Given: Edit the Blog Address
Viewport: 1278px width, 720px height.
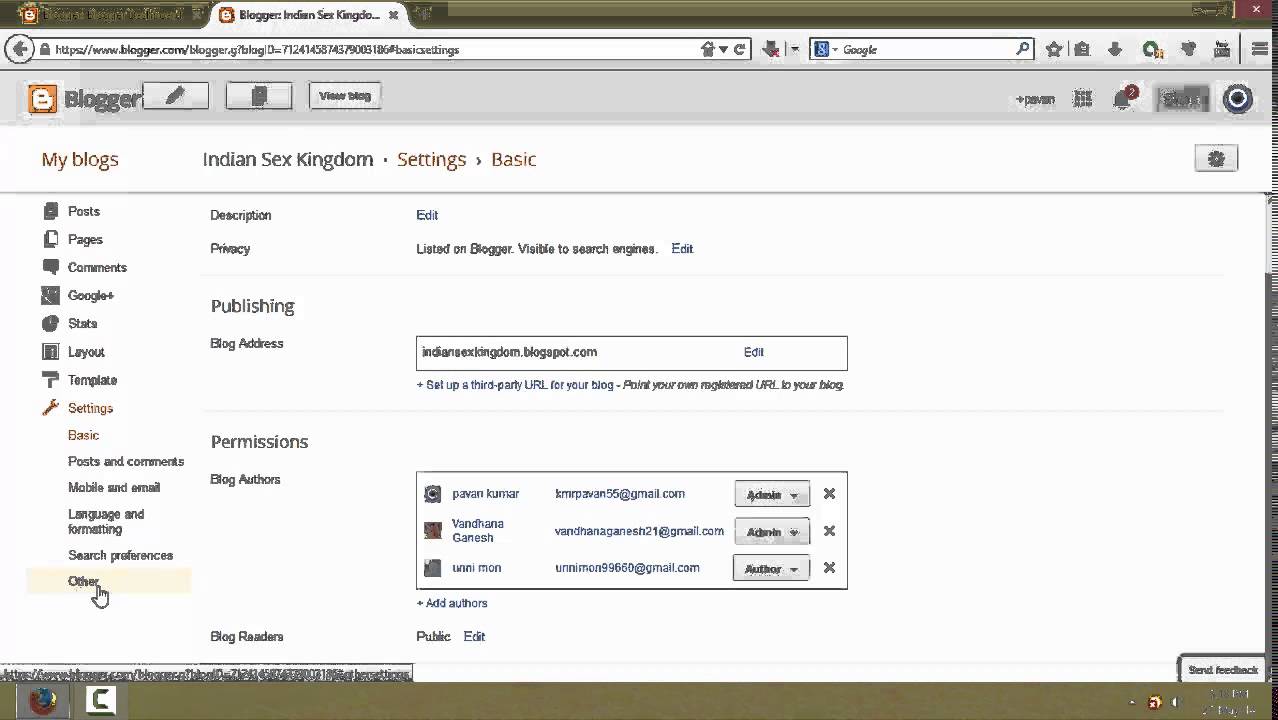Looking at the screenshot, I should pos(754,352).
